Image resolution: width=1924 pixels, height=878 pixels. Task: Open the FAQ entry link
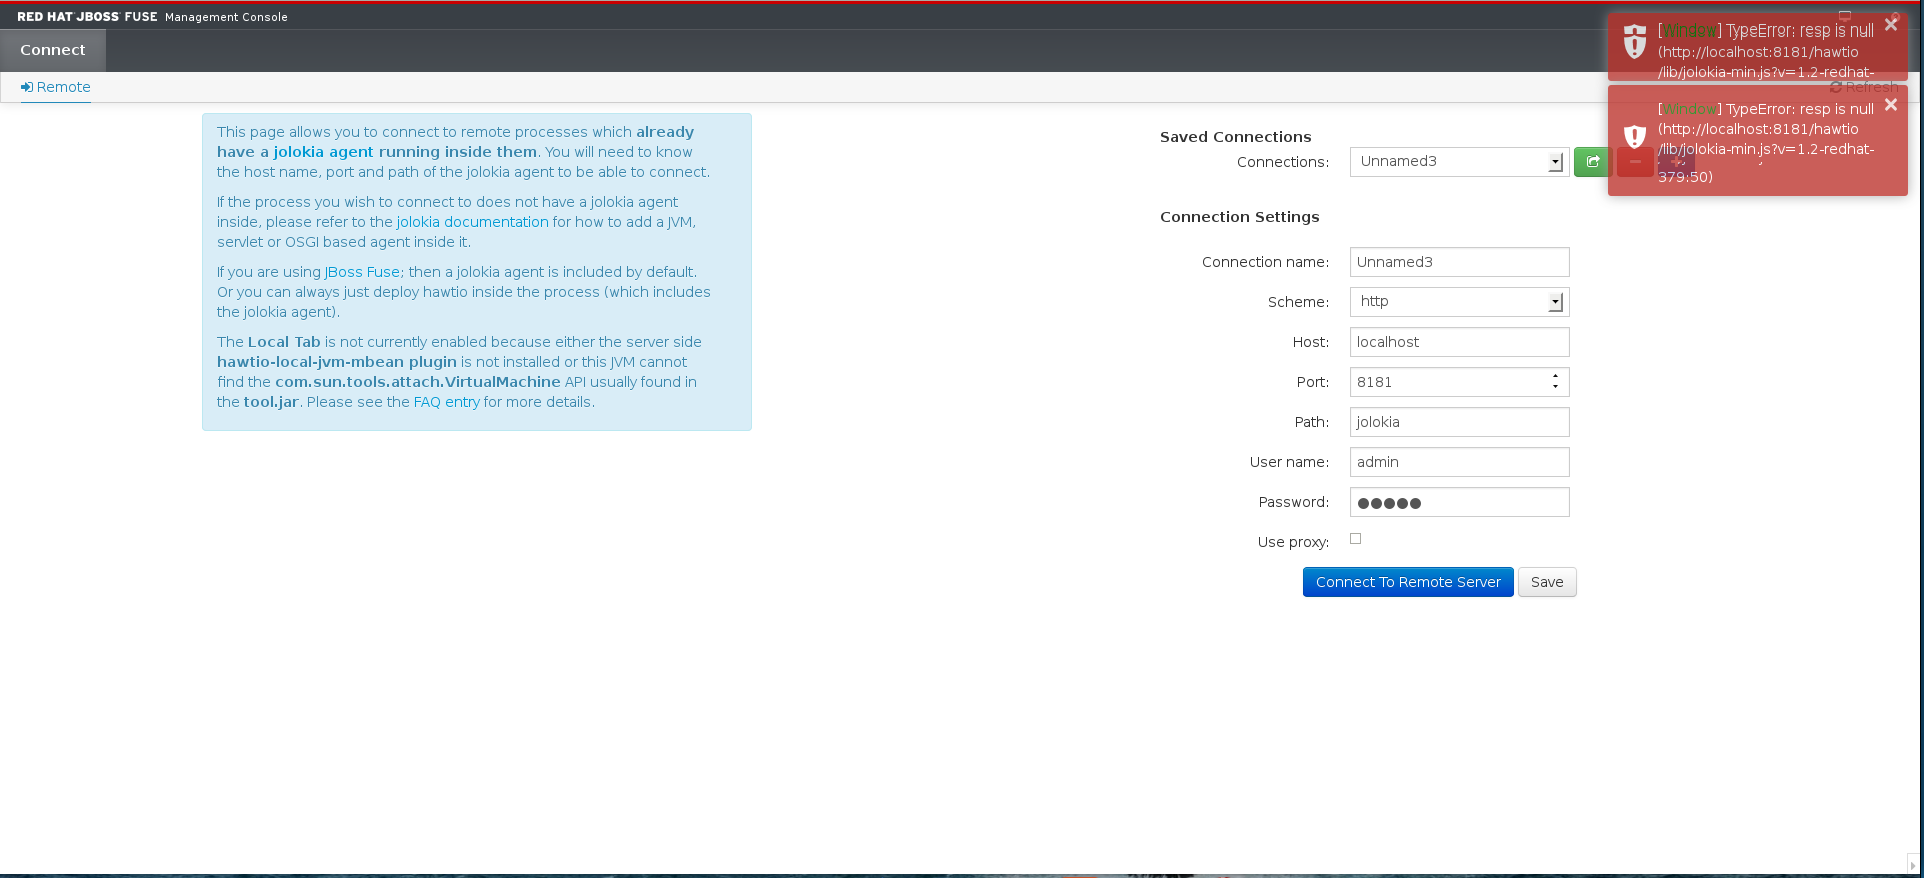tap(447, 402)
